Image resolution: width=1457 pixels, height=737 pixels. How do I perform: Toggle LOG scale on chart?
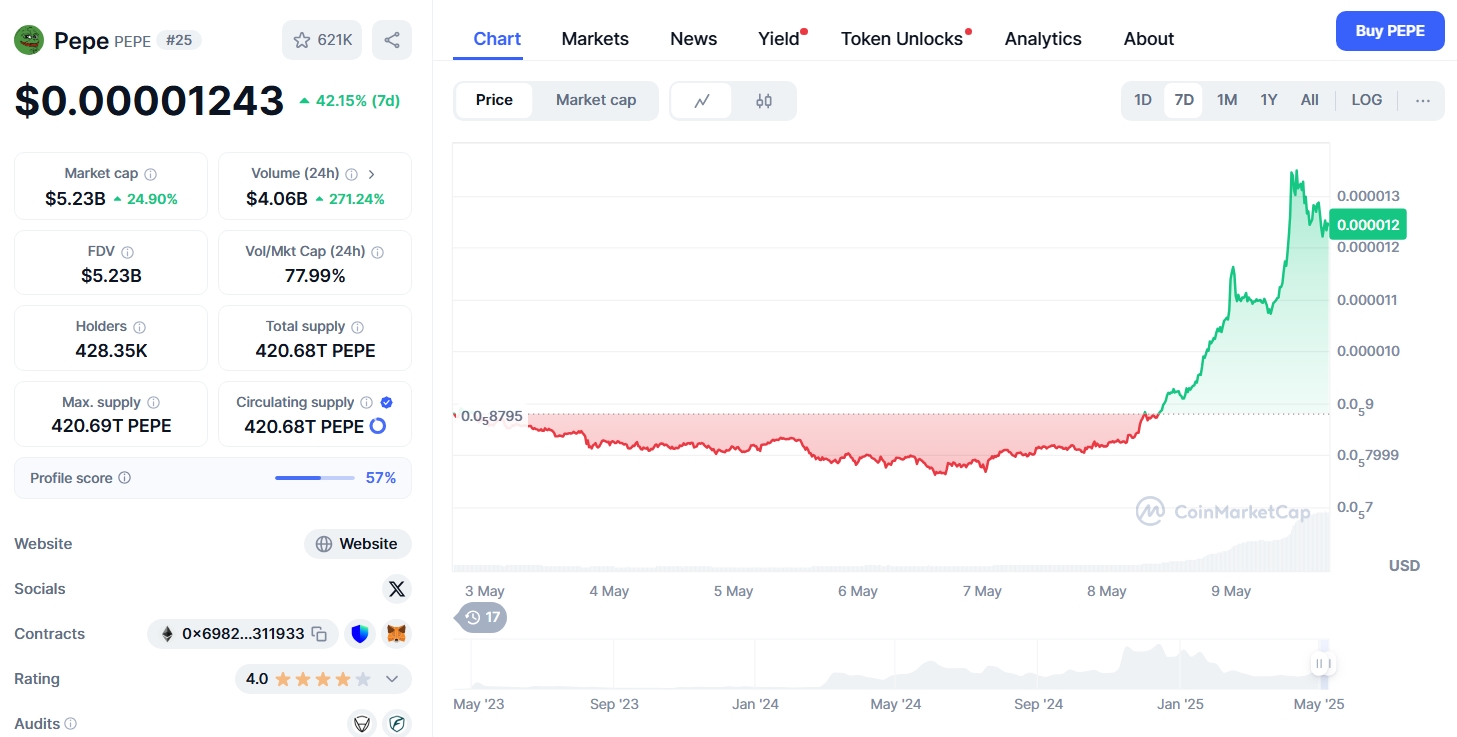click(1367, 100)
